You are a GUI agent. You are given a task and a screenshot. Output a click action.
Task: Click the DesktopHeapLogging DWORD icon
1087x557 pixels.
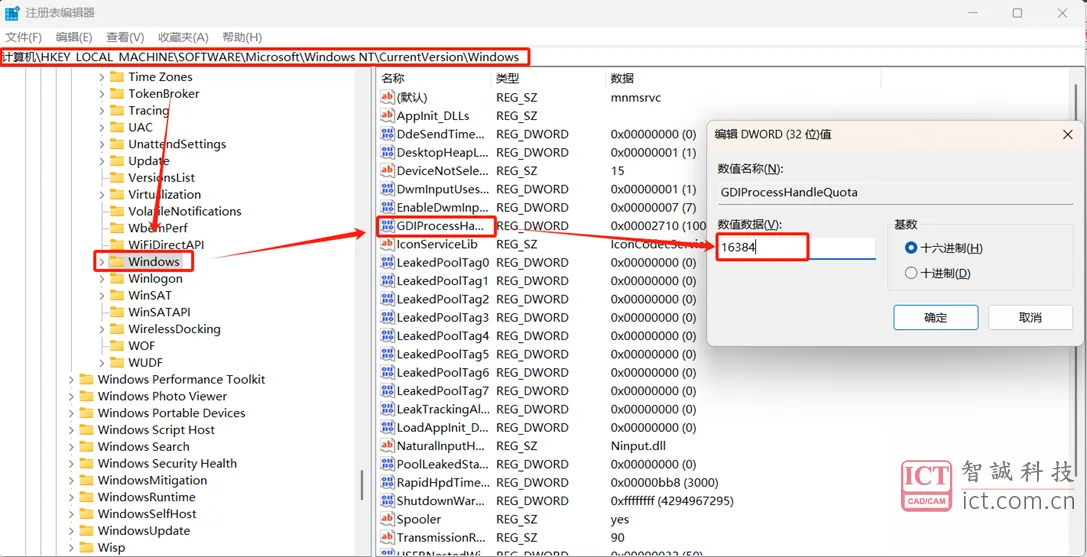click(x=388, y=153)
